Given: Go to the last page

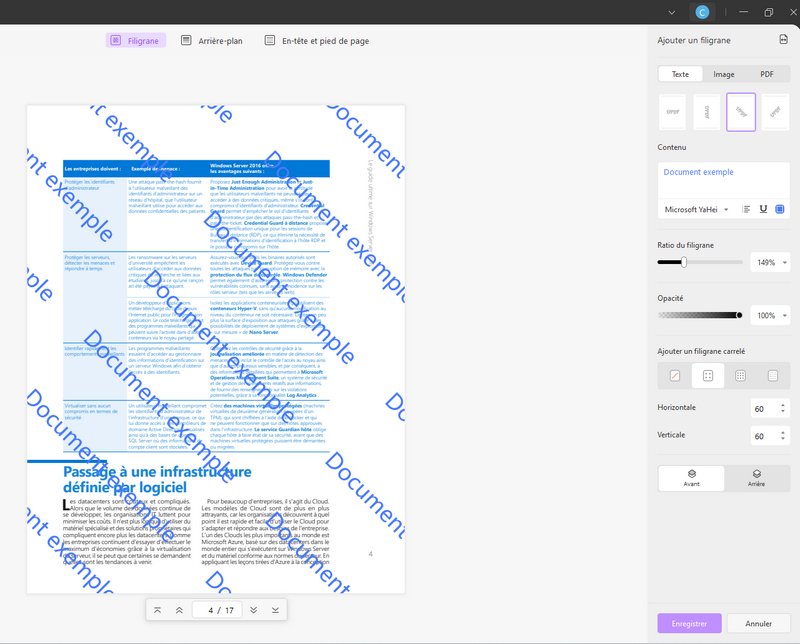Looking at the screenshot, I should pos(275,610).
